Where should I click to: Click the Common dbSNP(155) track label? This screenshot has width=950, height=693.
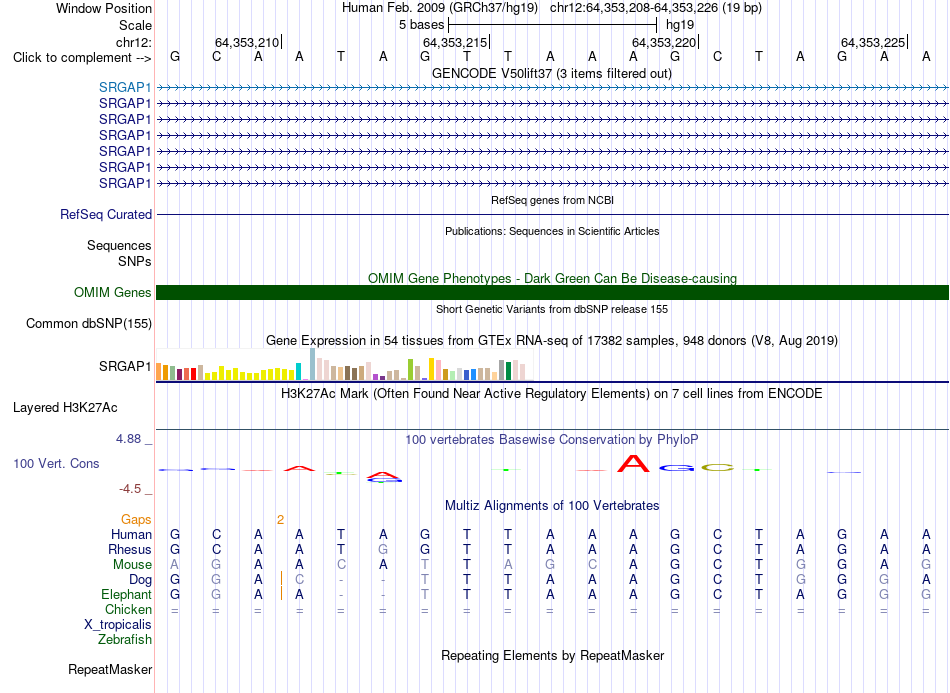pos(89,323)
